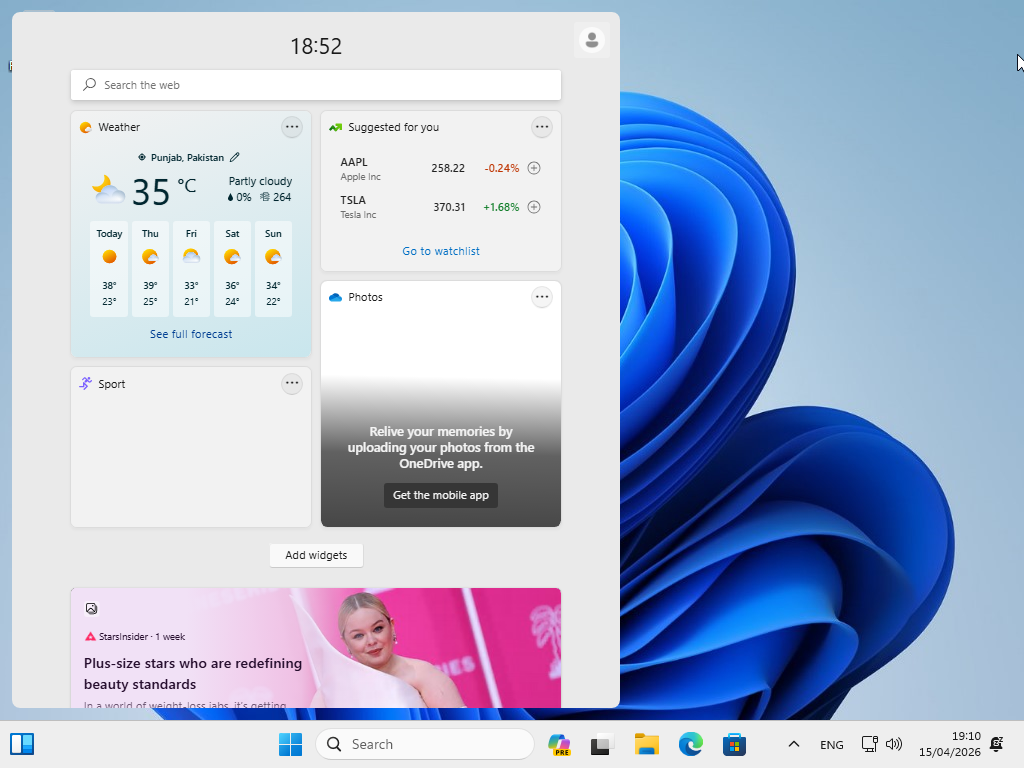The width and height of the screenshot is (1024, 768).
Task: Open Task View on the taskbar
Action: click(602, 744)
